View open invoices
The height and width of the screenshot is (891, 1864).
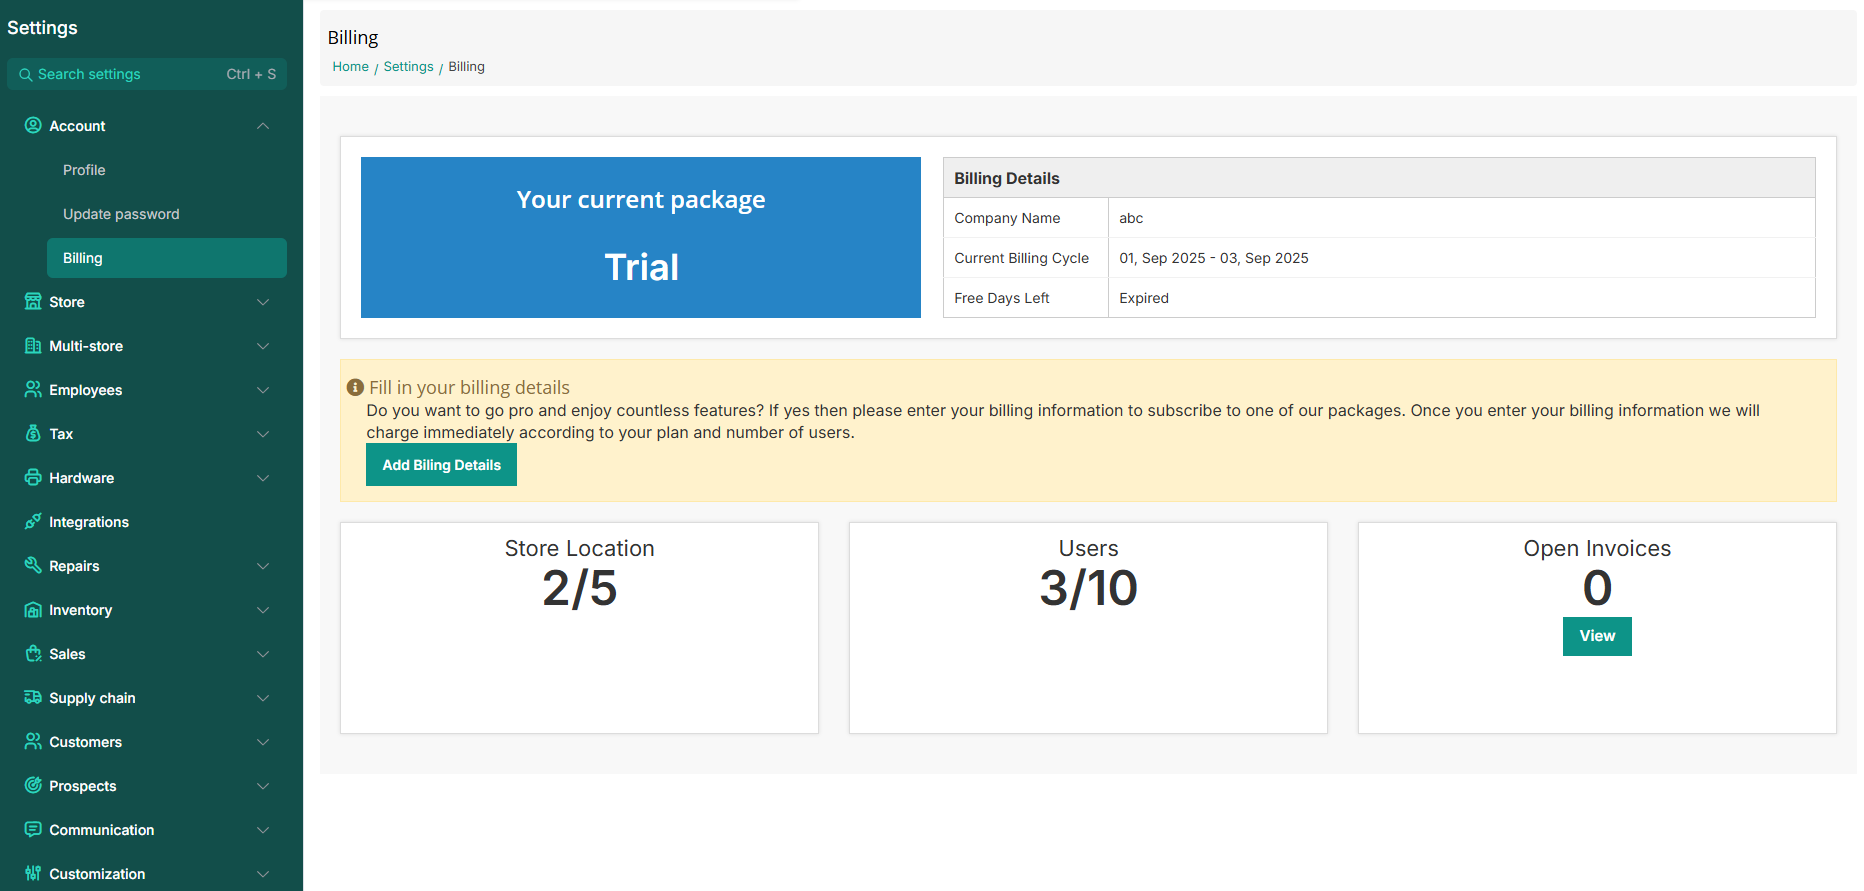tap(1596, 636)
